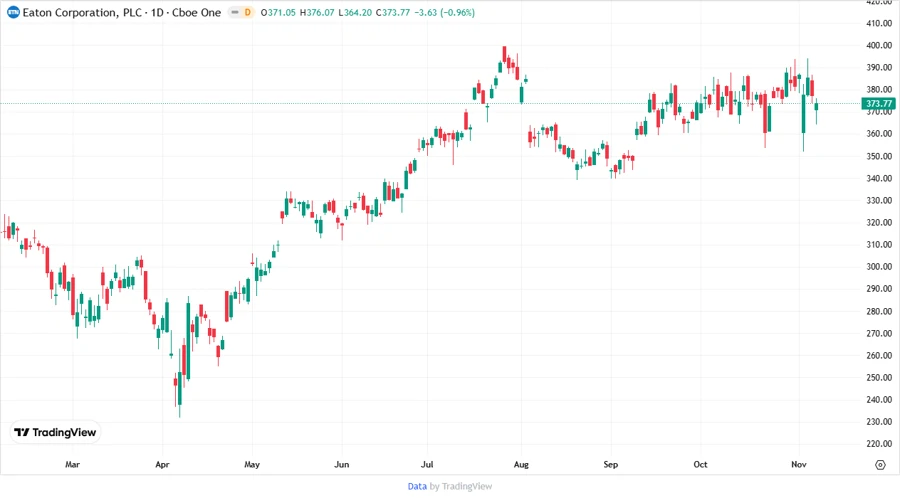900x498 pixels.
Task: Click the close value C373.77
Action: click(393, 13)
